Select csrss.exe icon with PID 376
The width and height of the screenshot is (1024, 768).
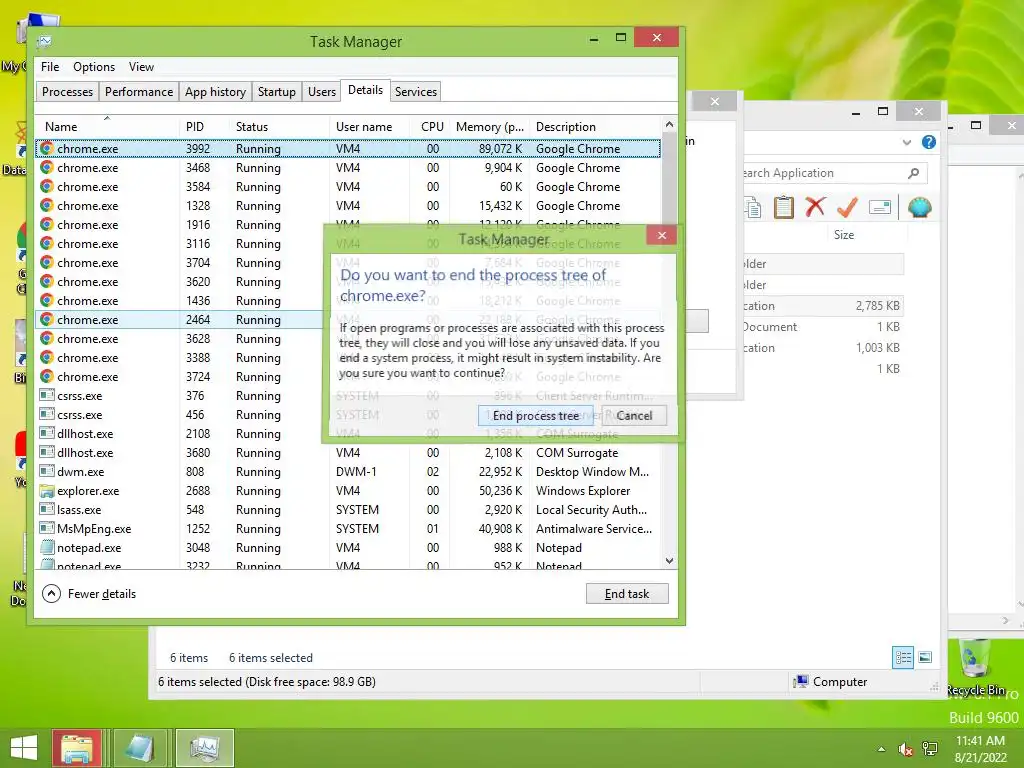(x=46, y=395)
